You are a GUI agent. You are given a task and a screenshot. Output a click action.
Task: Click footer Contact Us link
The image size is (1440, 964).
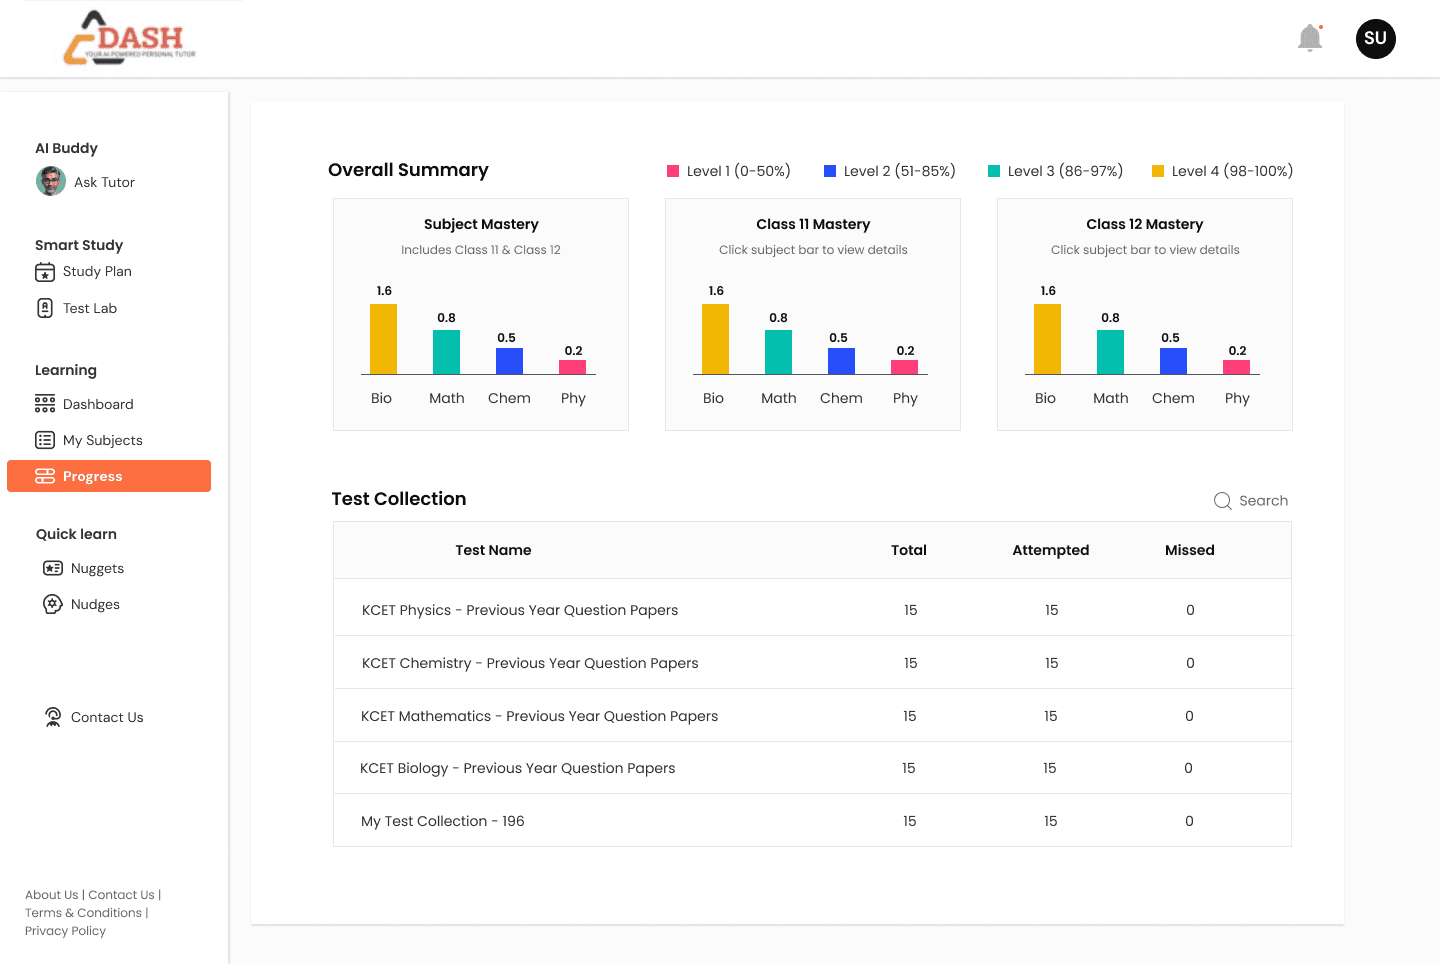click(121, 895)
